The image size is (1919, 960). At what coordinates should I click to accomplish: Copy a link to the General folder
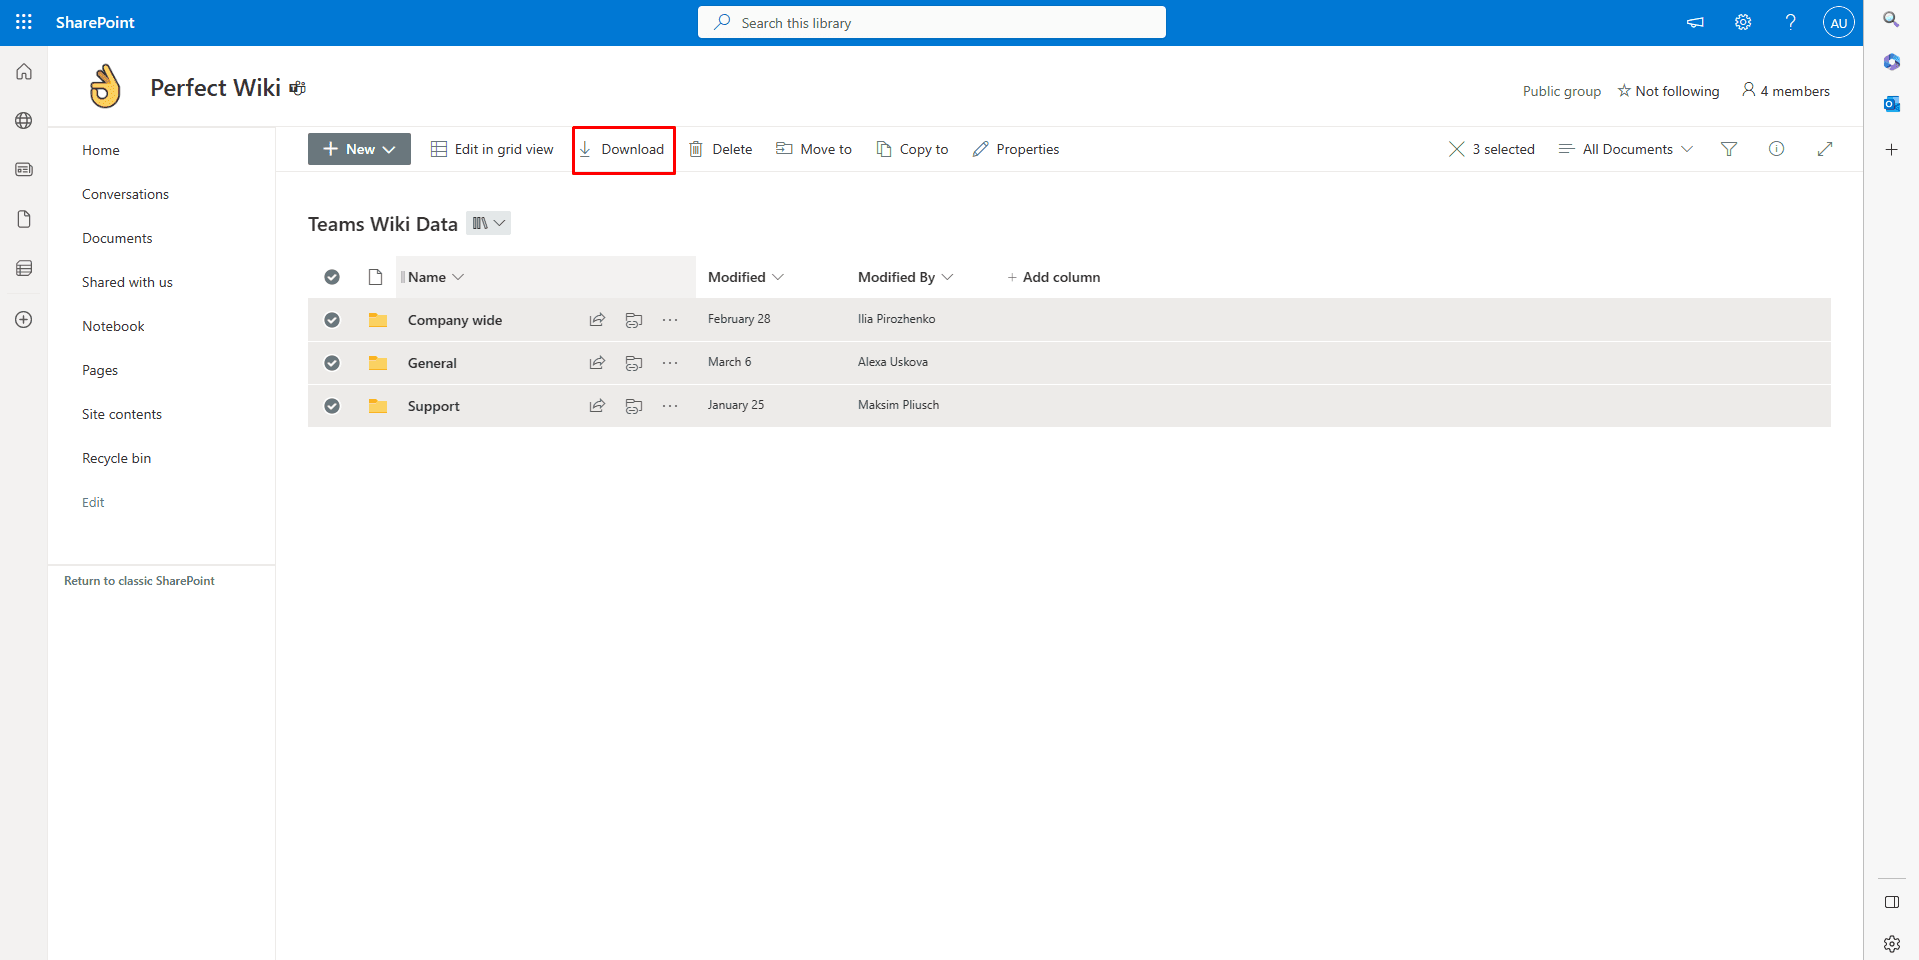633,363
